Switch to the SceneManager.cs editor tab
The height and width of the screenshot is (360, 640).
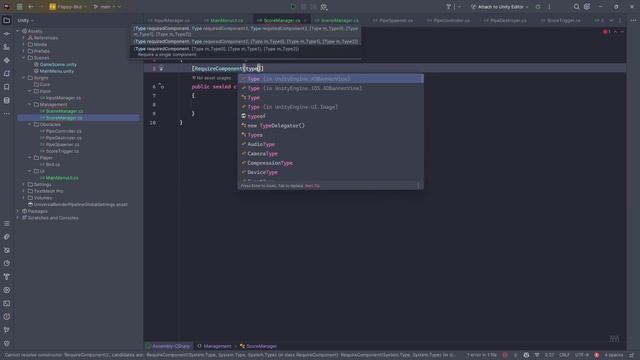(337, 20)
